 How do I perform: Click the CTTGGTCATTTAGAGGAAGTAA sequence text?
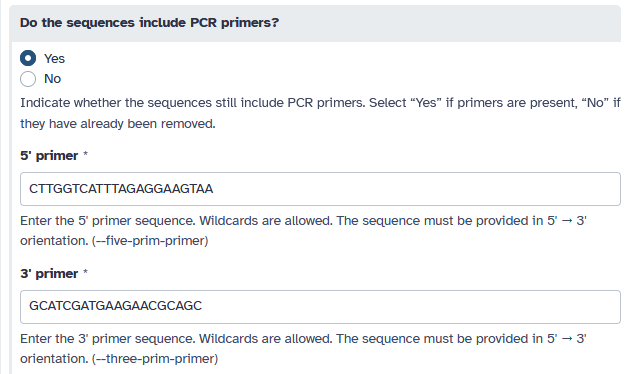point(121,189)
